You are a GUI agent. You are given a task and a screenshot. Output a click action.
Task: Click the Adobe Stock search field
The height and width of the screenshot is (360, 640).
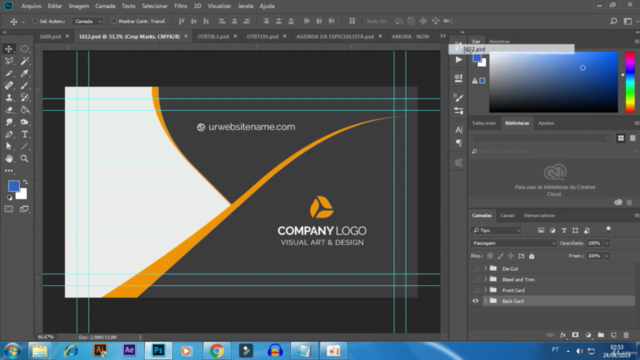click(553, 151)
